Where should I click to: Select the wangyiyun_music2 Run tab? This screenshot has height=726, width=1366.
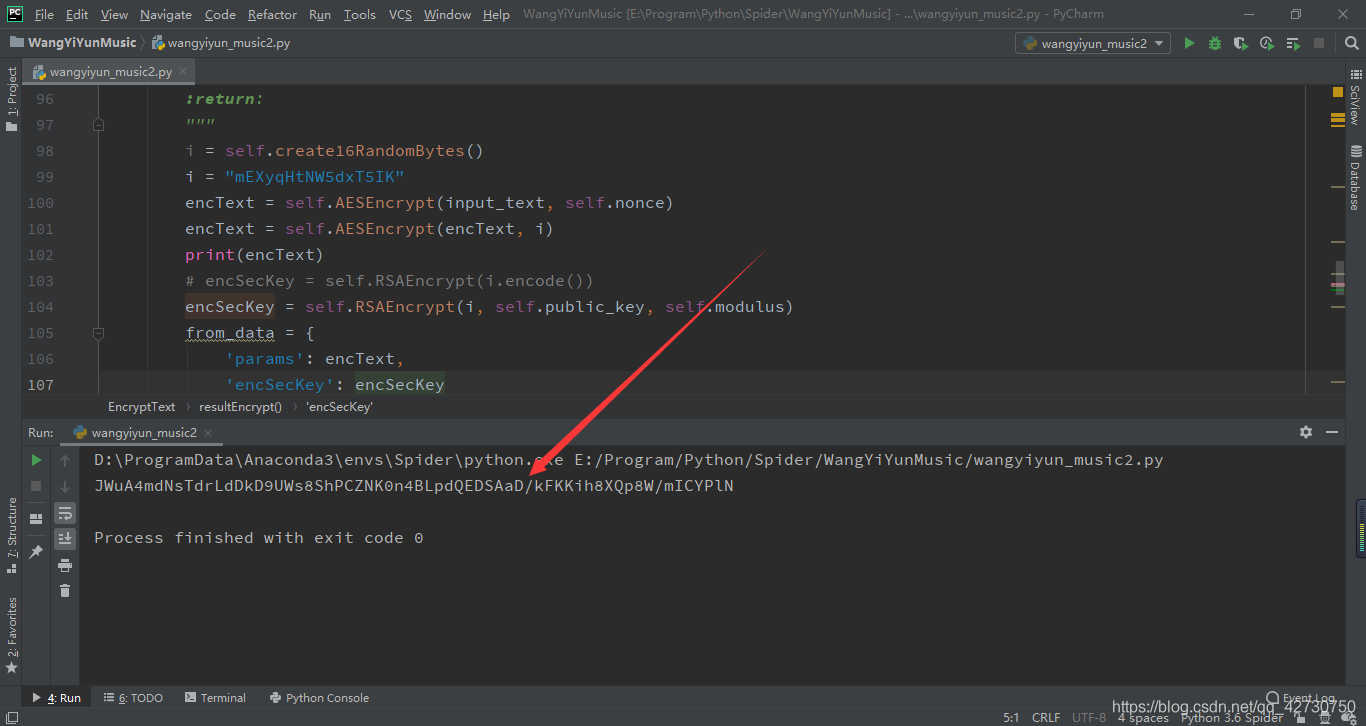point(143,433)
